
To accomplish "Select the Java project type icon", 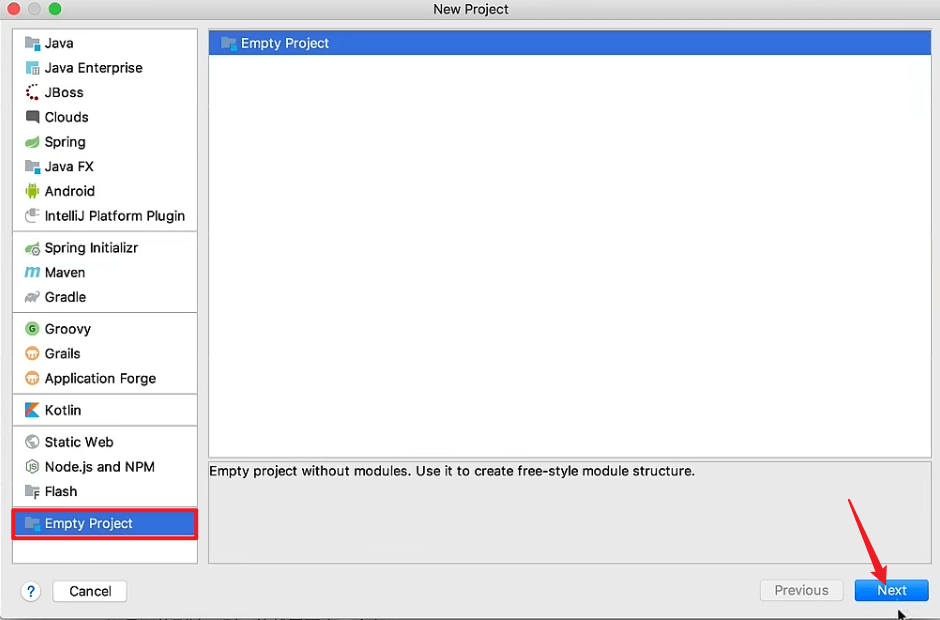I will coord(32,43).
